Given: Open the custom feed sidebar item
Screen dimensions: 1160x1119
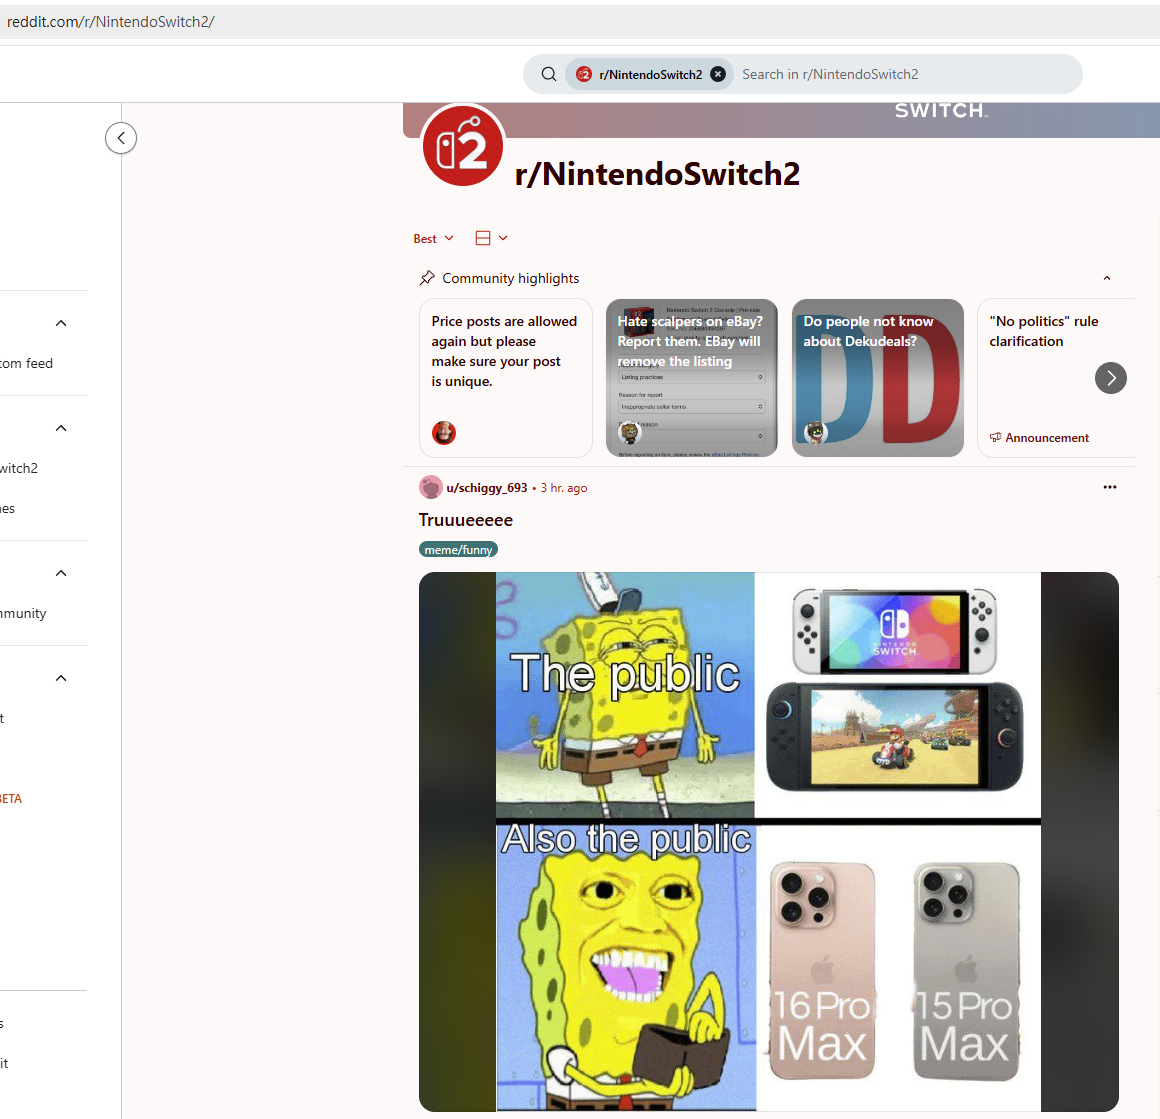Looking at the screenshot, I should (27, 363).
